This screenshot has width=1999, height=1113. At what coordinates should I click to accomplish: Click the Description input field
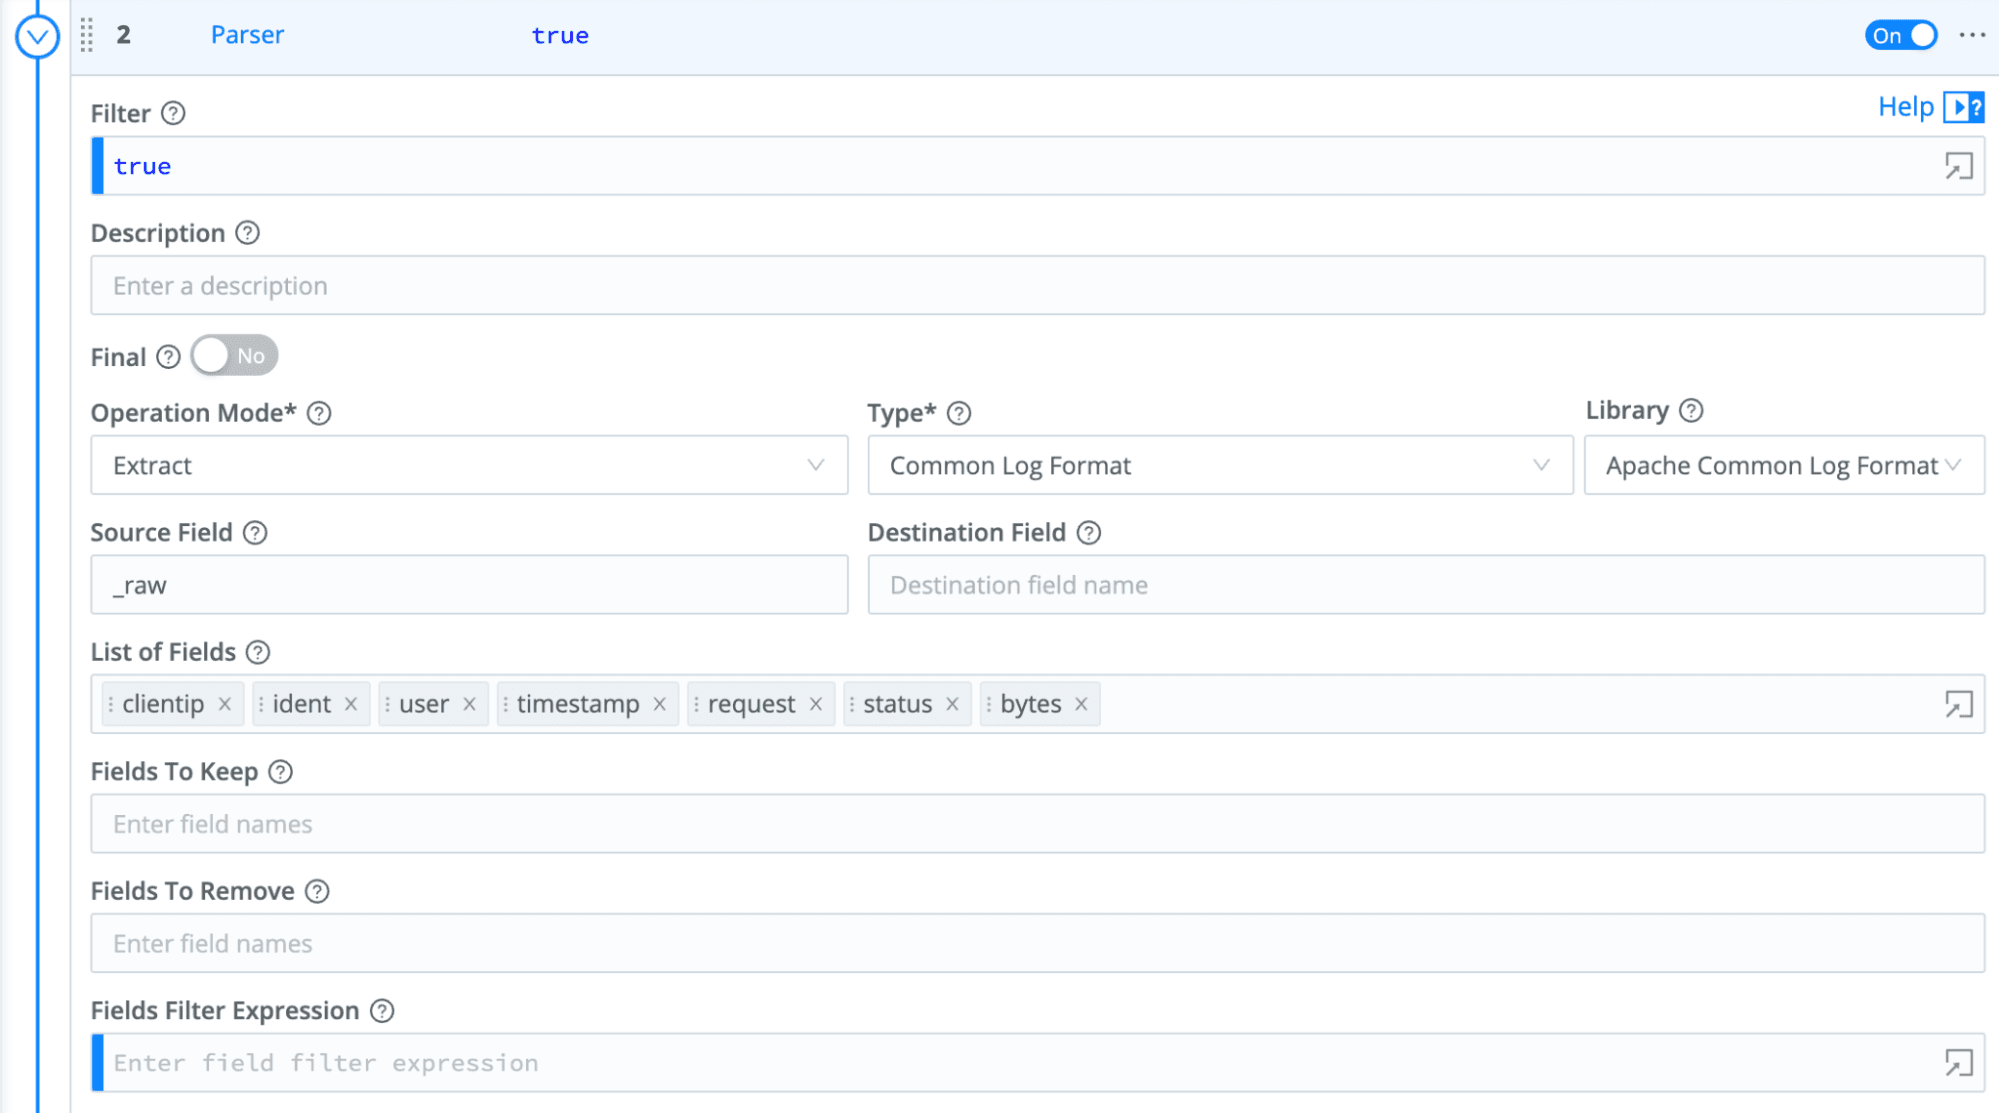coord(1036,286)
